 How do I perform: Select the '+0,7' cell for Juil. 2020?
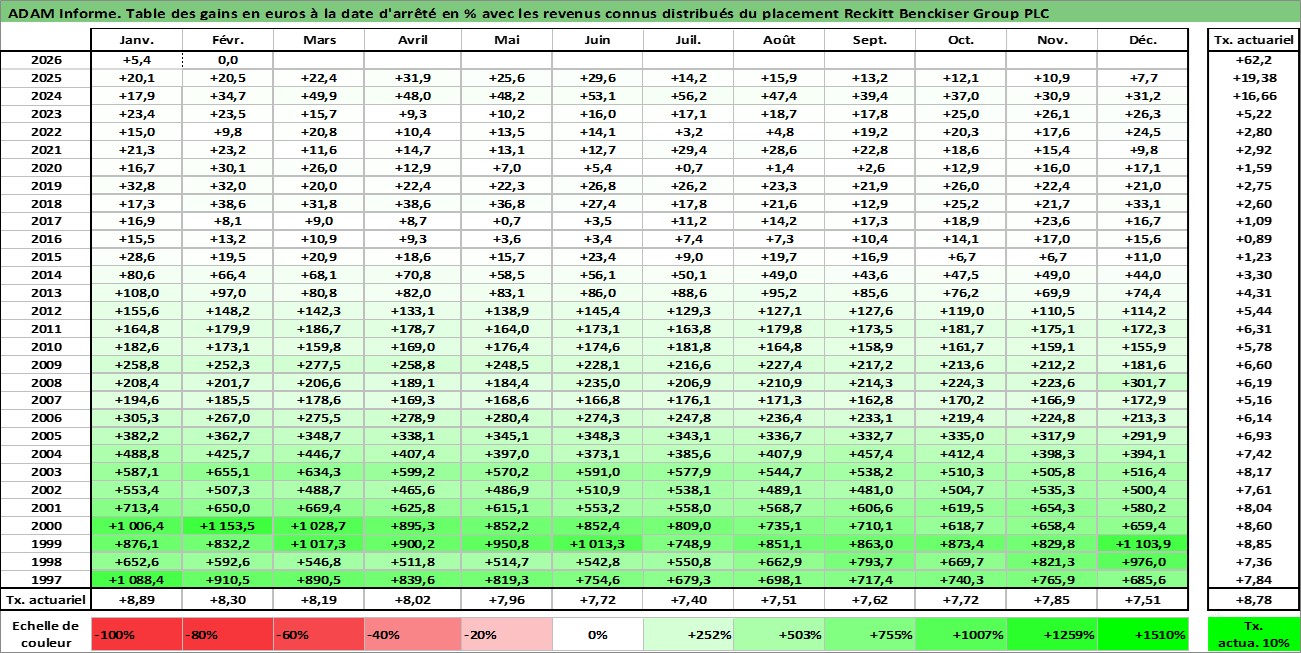[x=687, y=168]
